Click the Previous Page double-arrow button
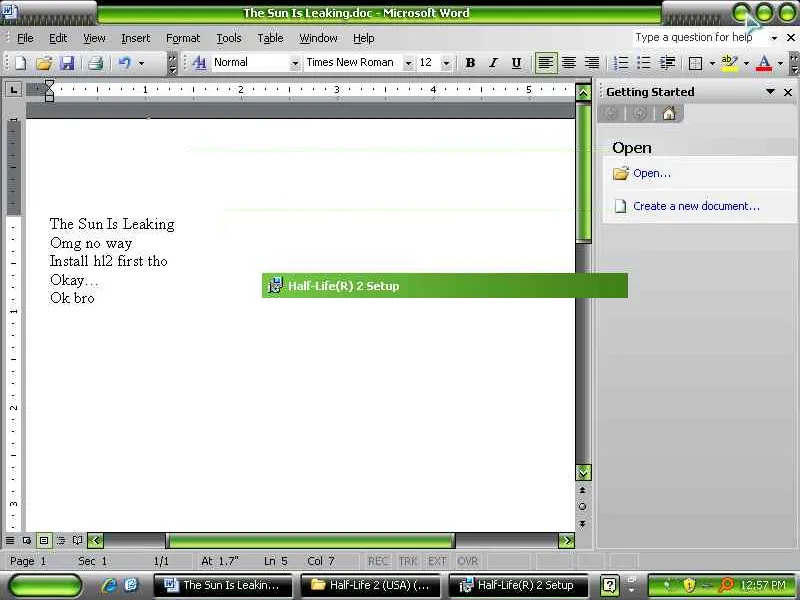The image size is (800, 600). 583,490
